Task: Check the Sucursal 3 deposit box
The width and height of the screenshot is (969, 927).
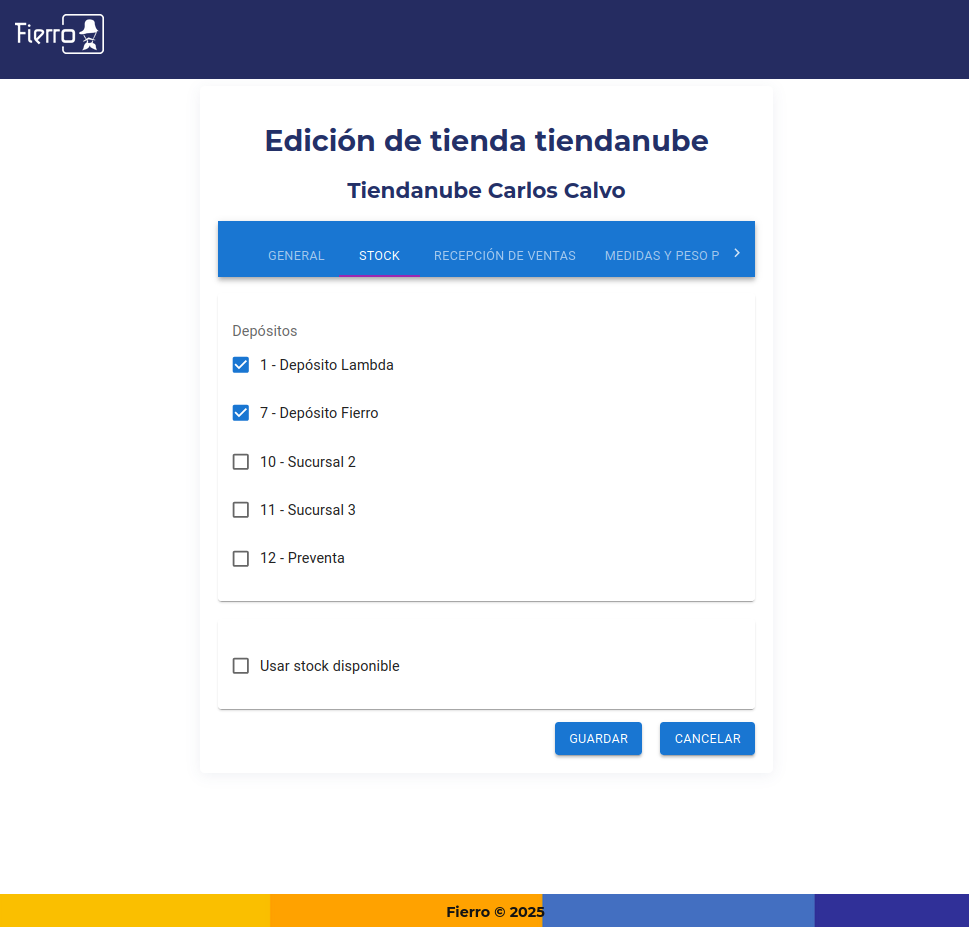Action: (x=241, y=510)
